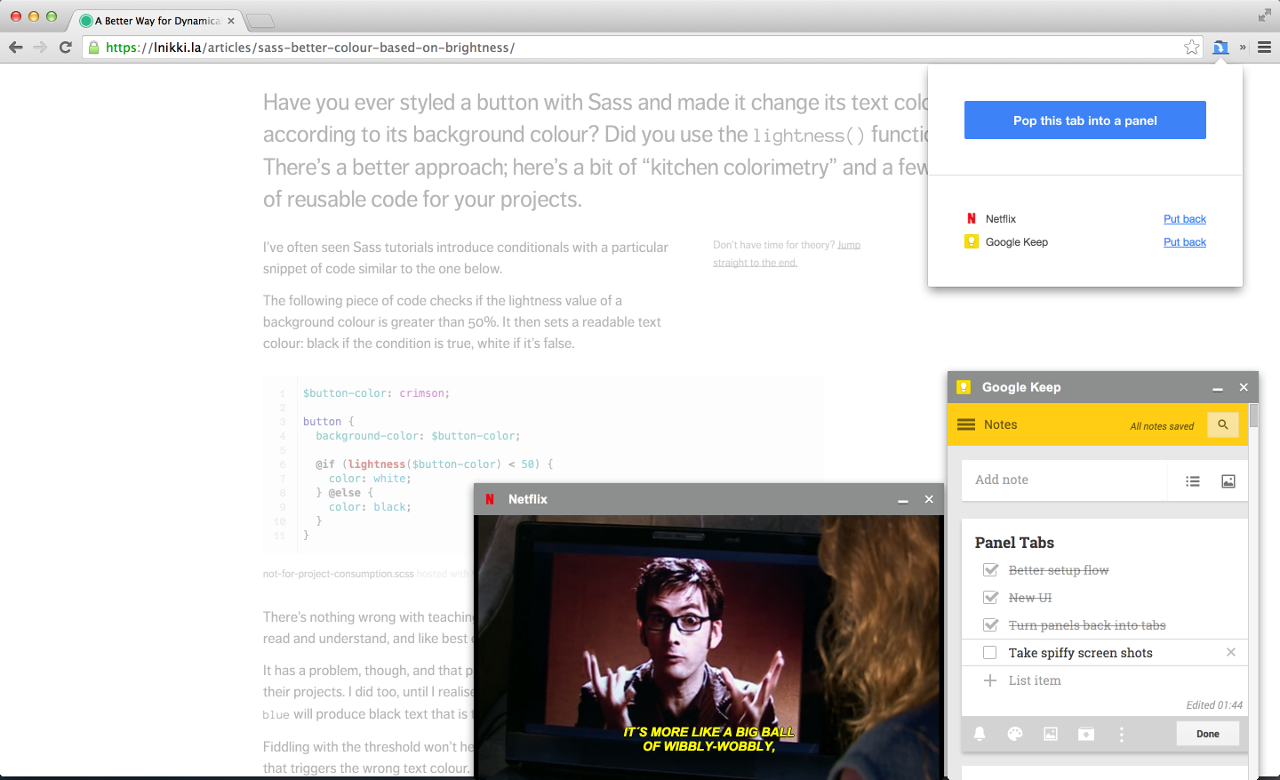Uncheck the Better setup flow item
Screen dimensions: 1280x780
pos(990,570)
